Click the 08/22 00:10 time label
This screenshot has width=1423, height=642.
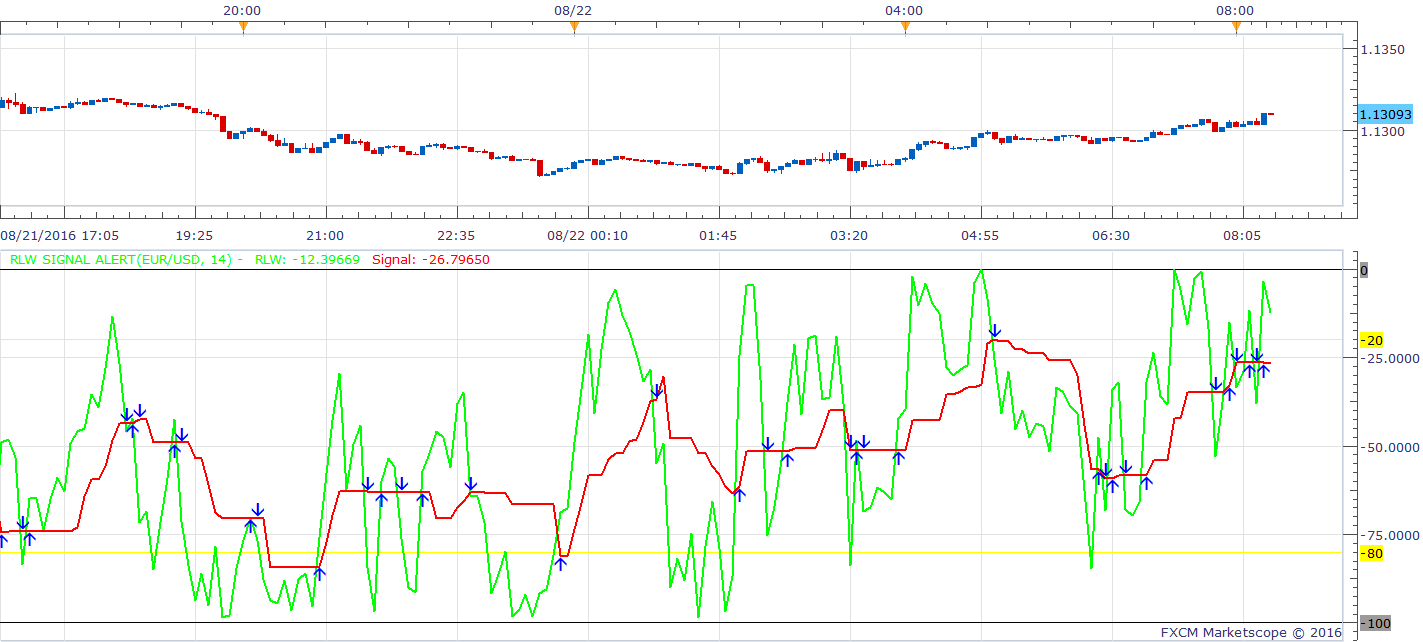point(587,235)
